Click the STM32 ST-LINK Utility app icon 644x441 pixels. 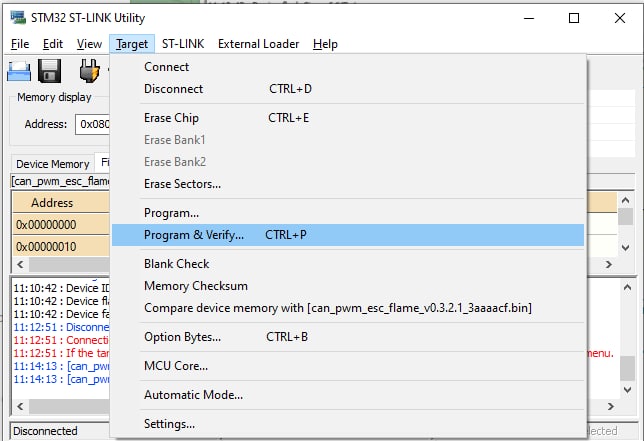(x=18, y=18)
